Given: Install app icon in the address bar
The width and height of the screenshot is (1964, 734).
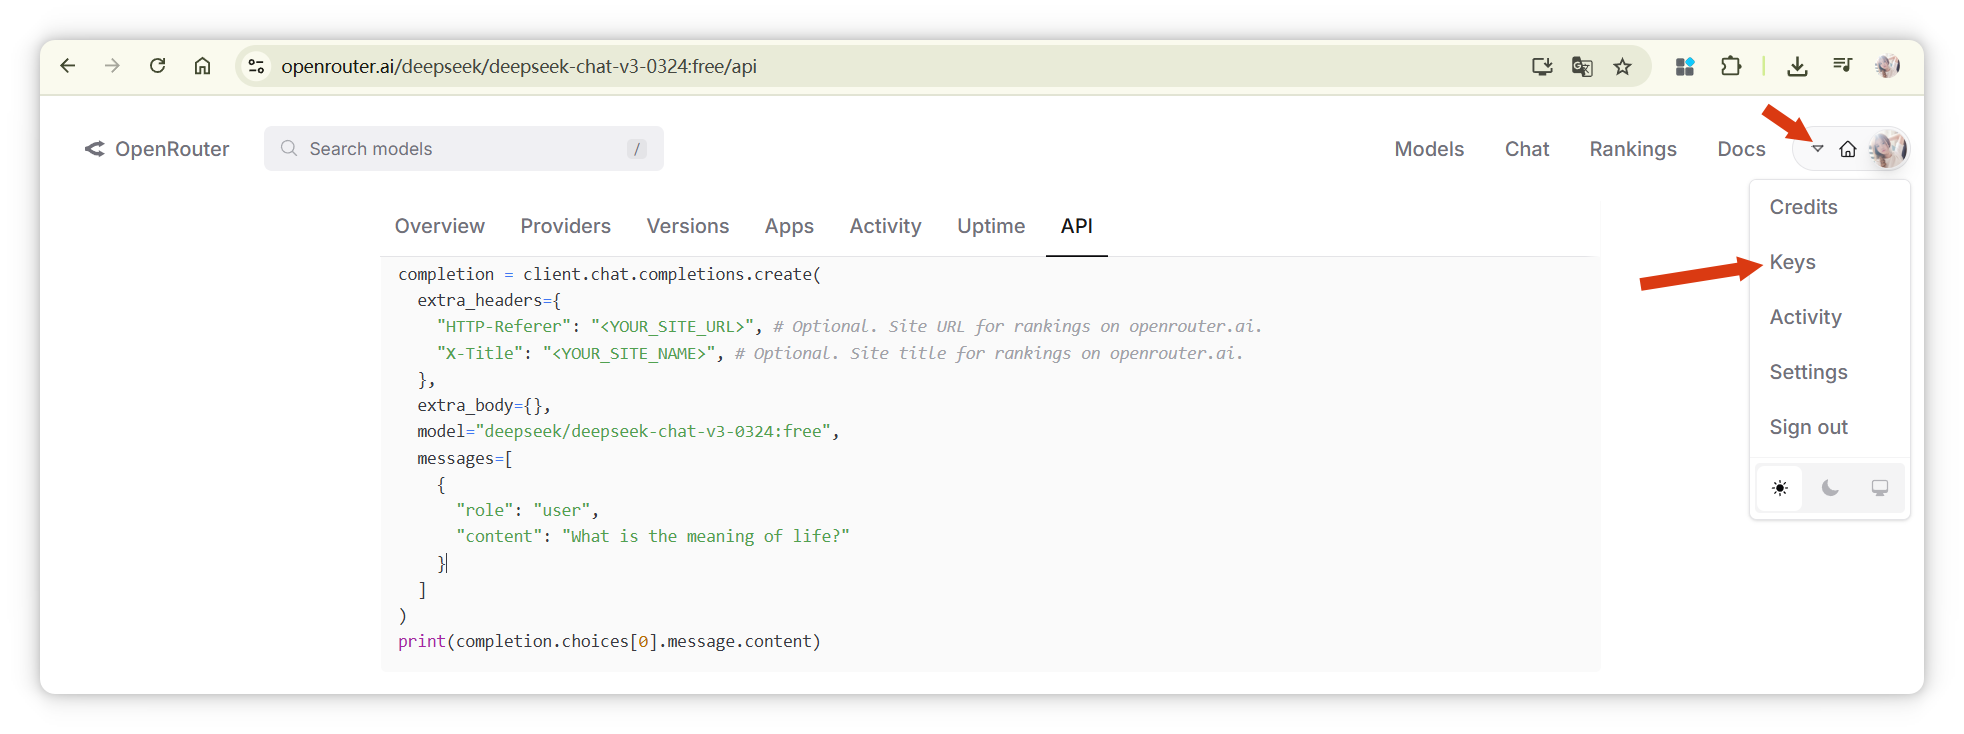Looking at the screenshot, I should tap(1542, 66).
